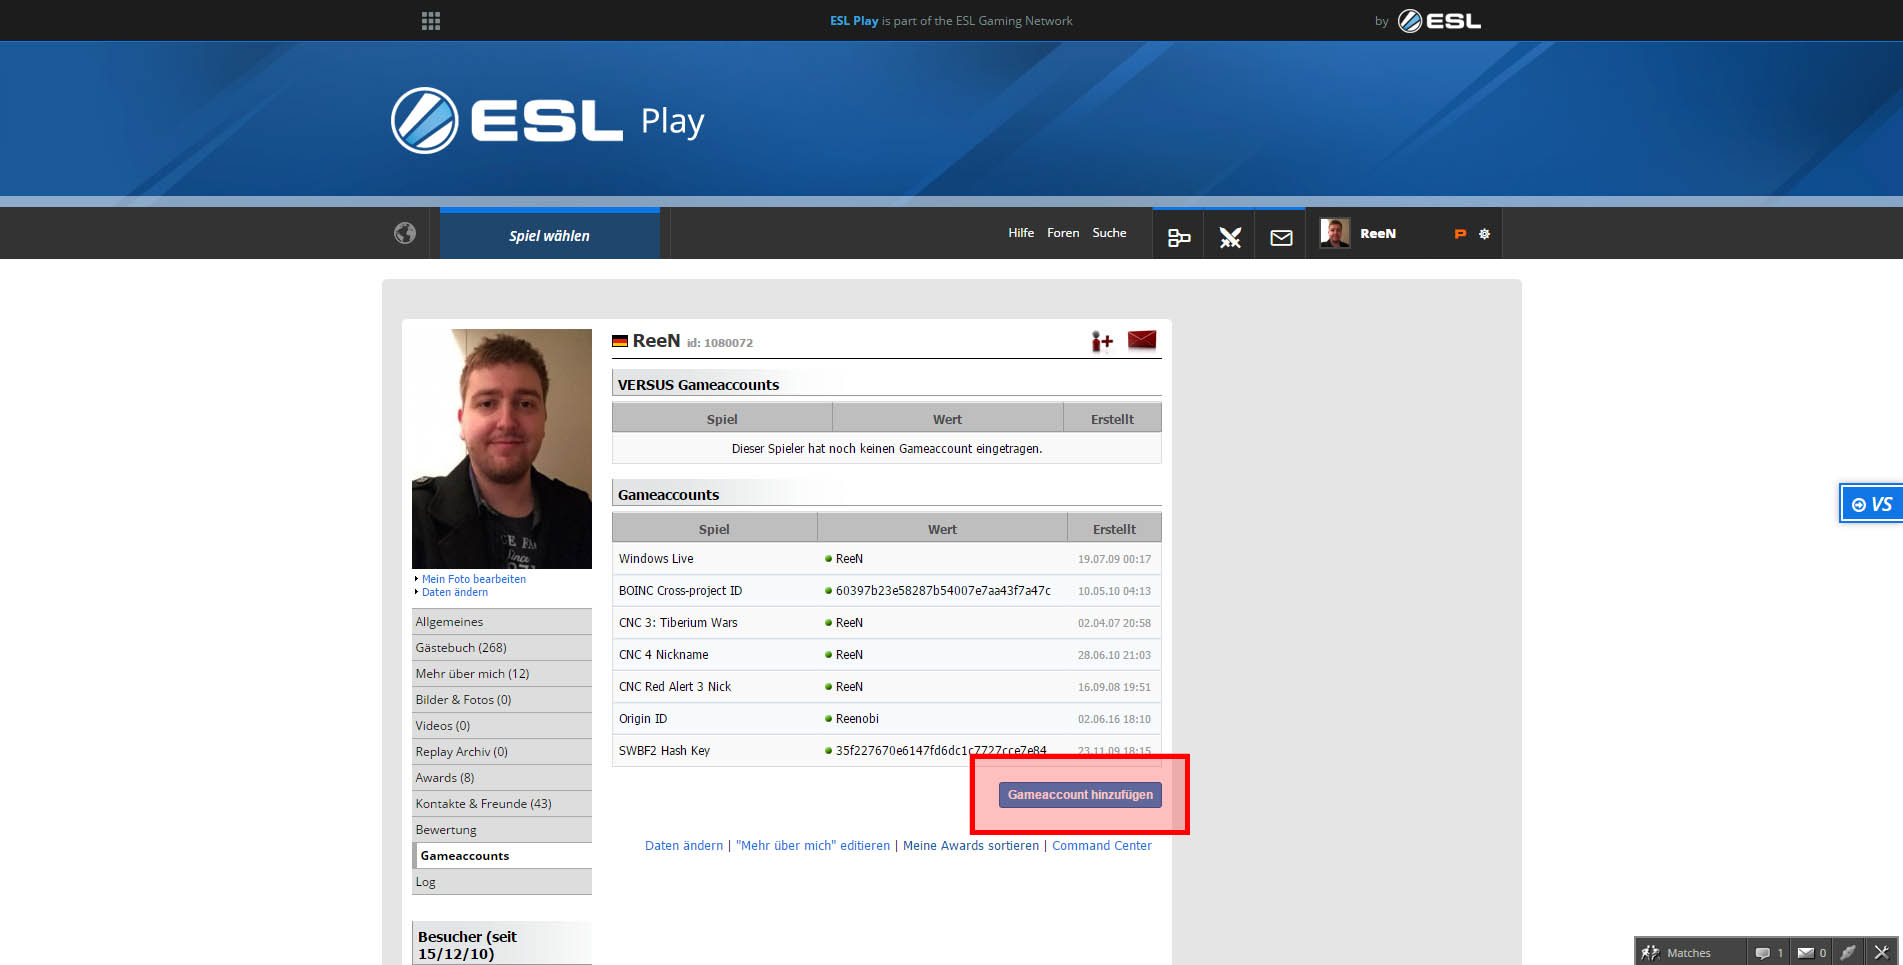Click CNC 4 Nickname row

[x=886, y=655]
